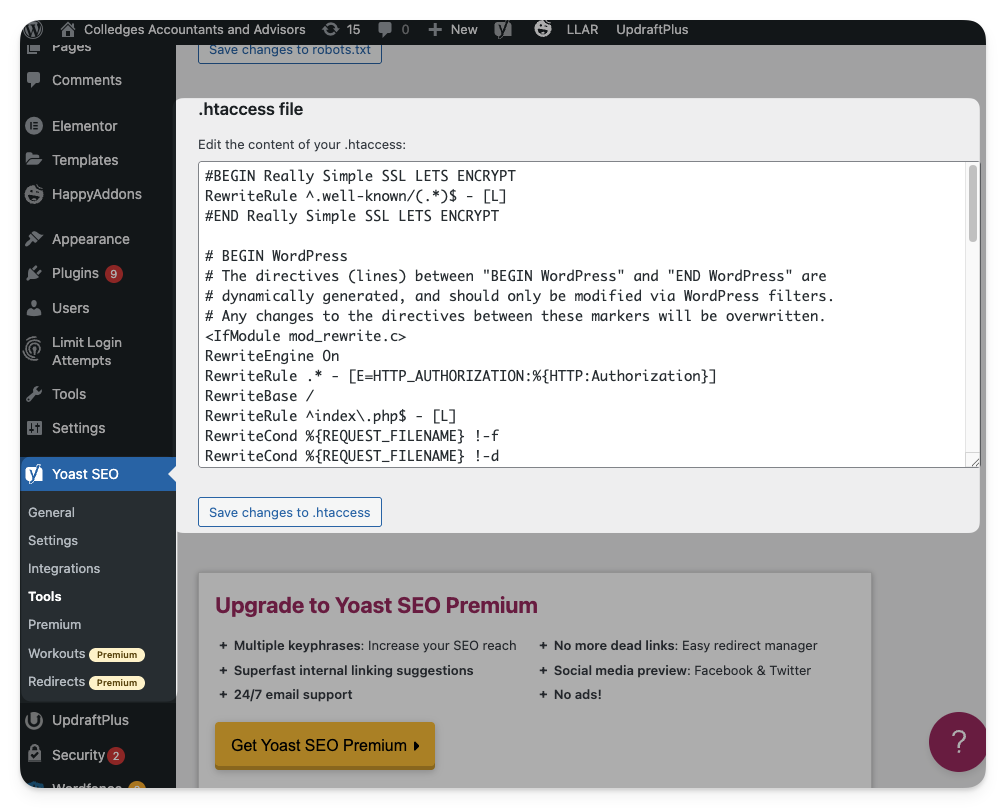Open the Colledges Accountants and Advisors site menu

pos(195,29)
